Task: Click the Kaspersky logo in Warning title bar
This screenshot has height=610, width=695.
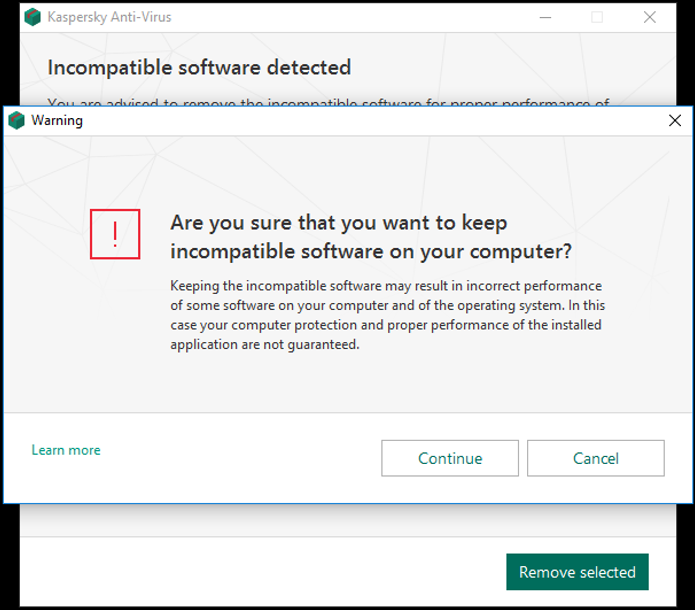Action: coord(16,120)
